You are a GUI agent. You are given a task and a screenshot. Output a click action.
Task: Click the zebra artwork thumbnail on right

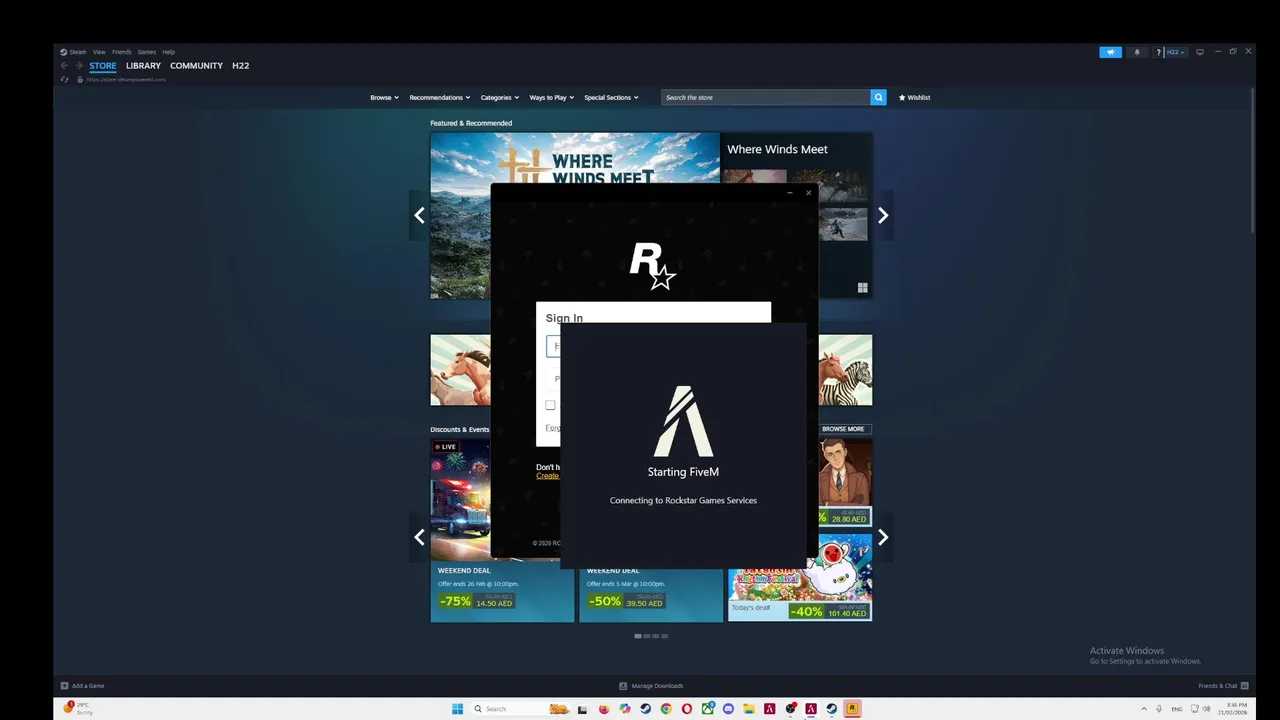tap(846, 370)
